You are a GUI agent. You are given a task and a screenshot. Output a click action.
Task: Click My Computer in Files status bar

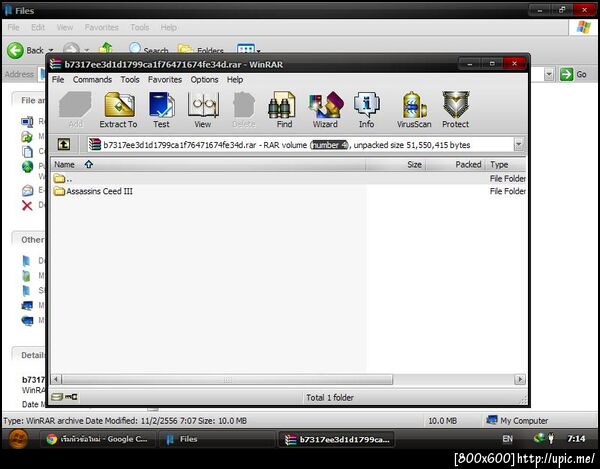tap(517, 420)
